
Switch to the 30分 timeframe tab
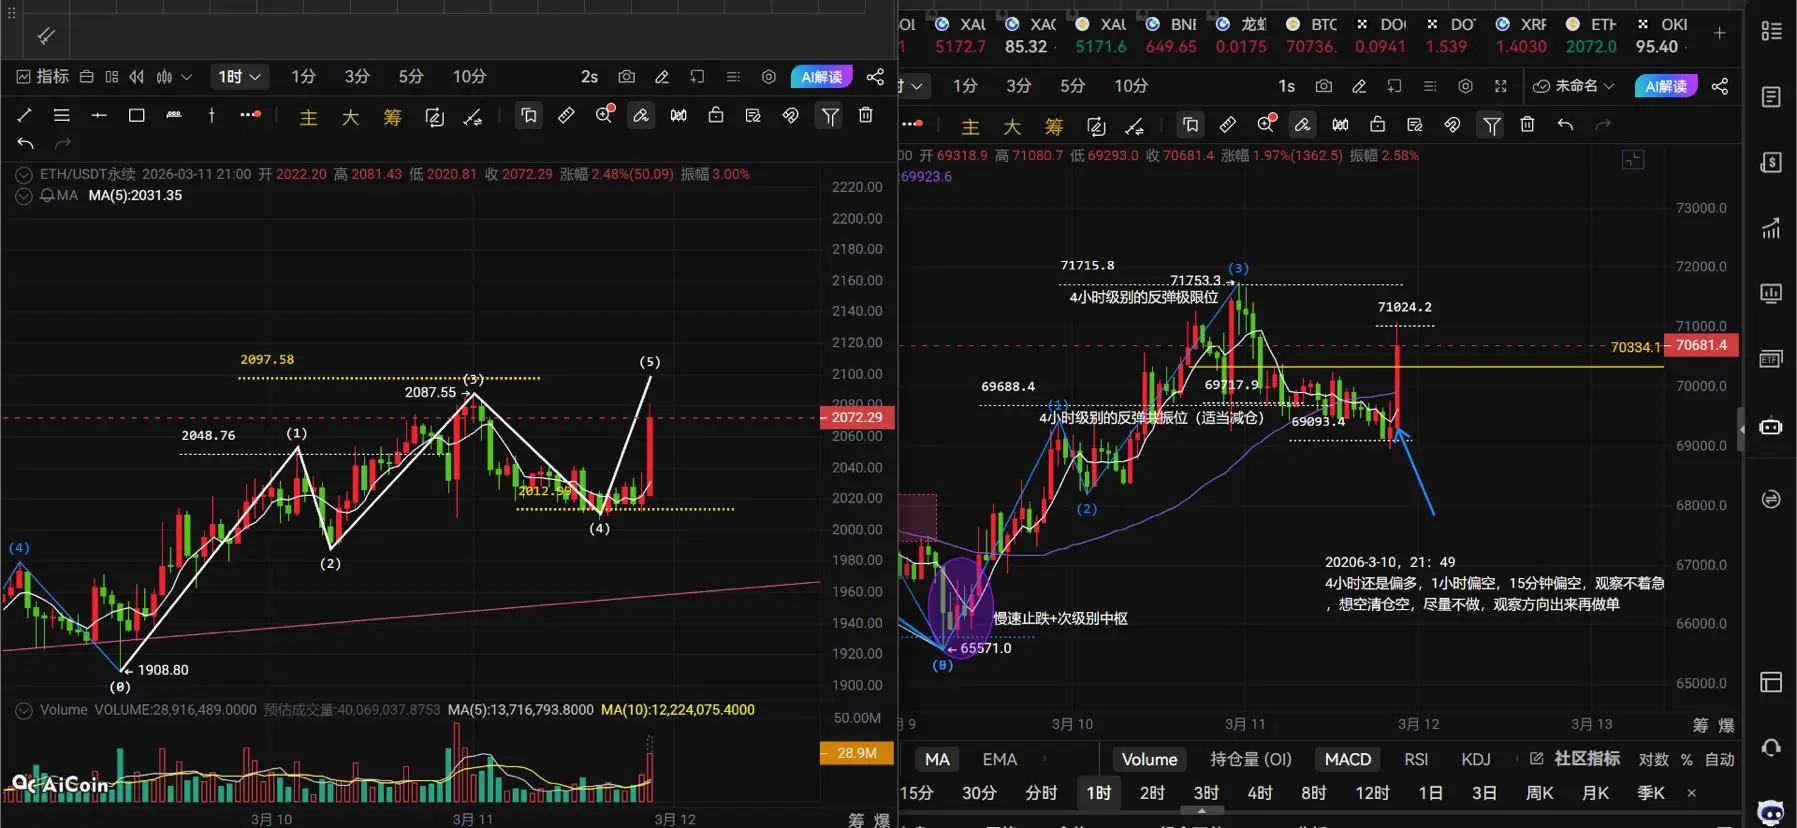pos(979,793)
